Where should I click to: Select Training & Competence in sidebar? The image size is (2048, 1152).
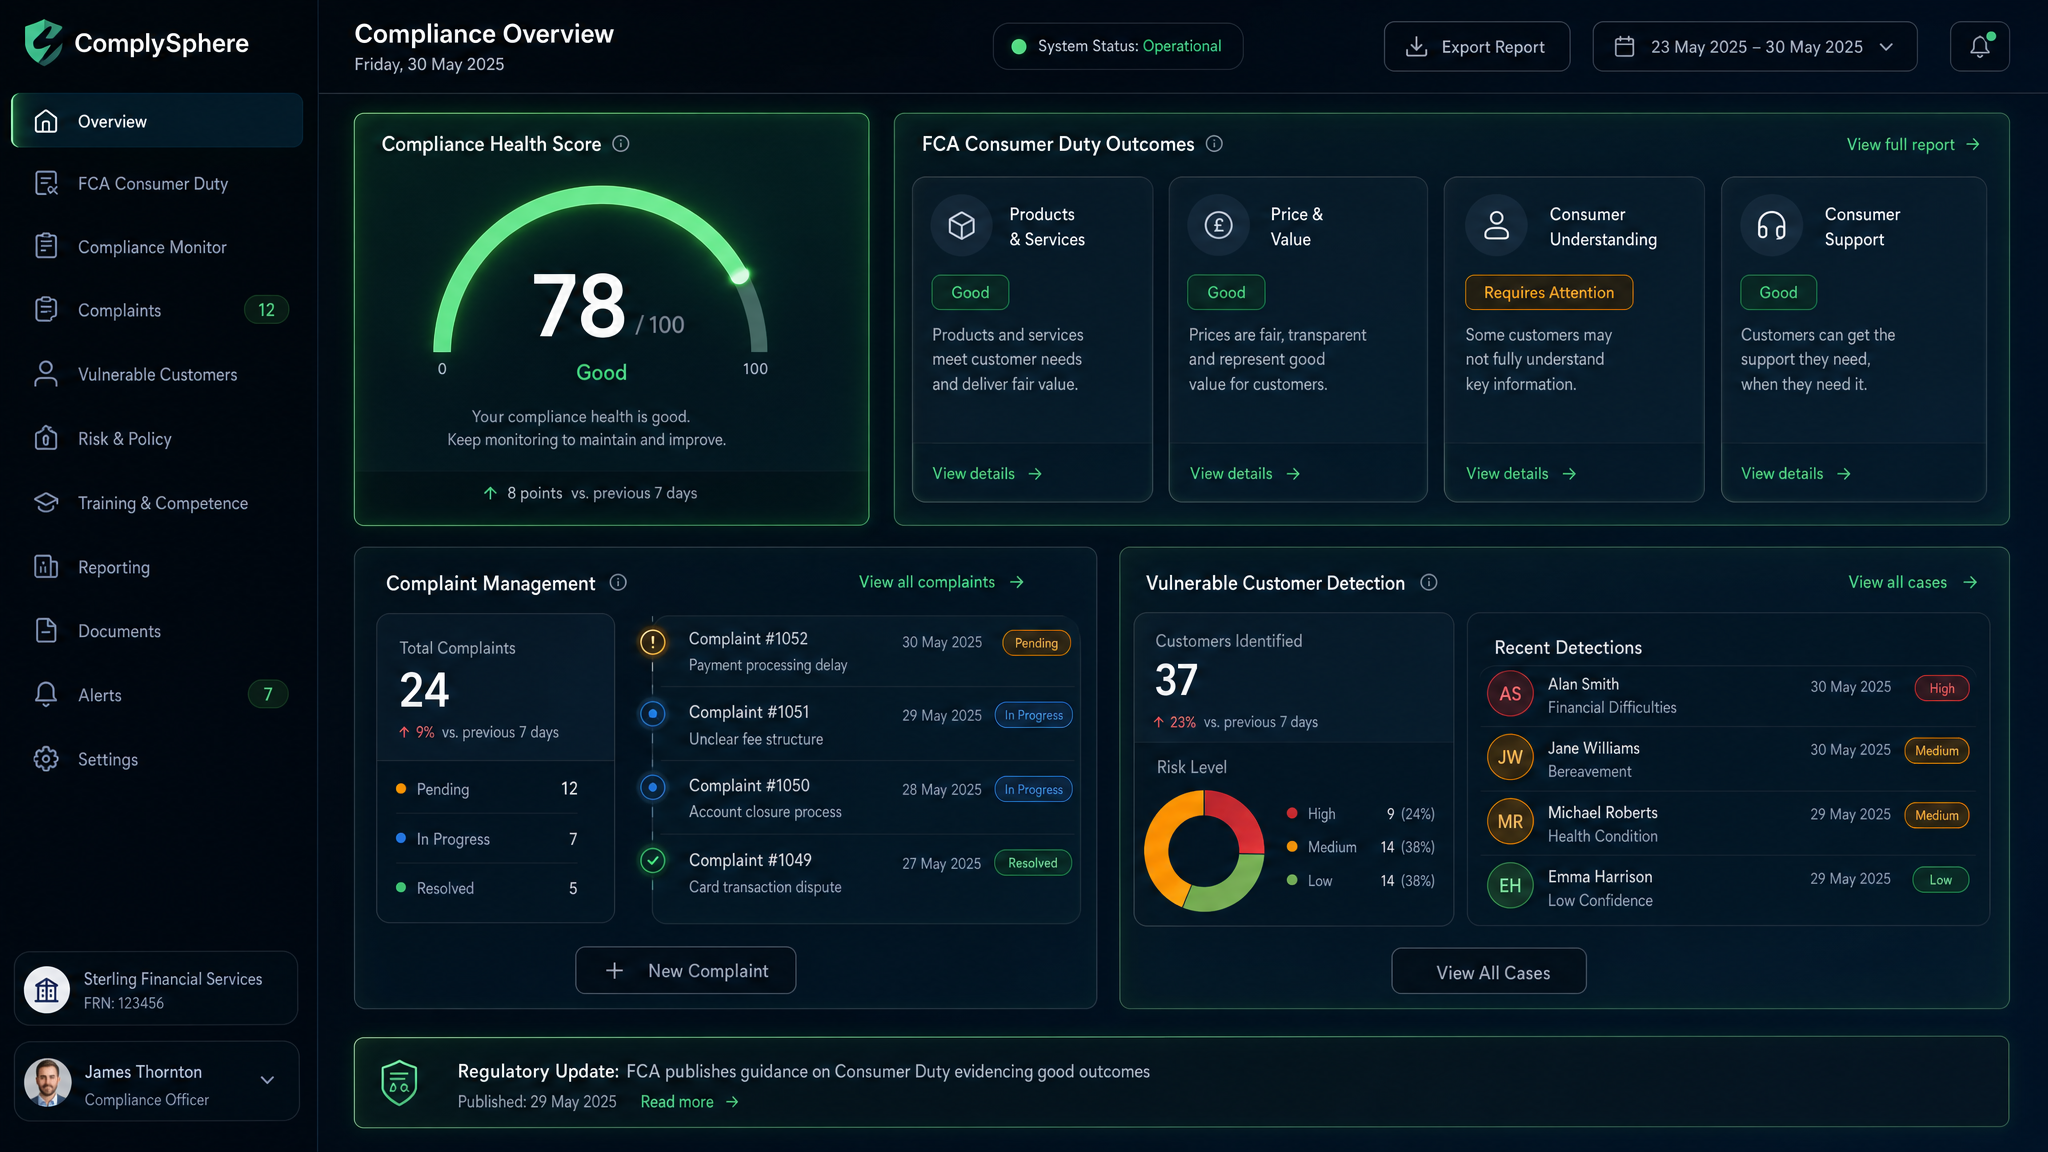157,503
